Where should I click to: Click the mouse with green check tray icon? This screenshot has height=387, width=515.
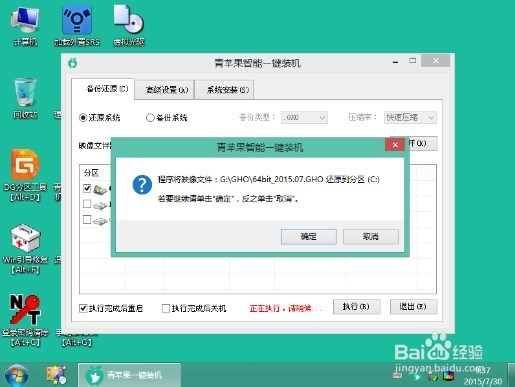433,377
